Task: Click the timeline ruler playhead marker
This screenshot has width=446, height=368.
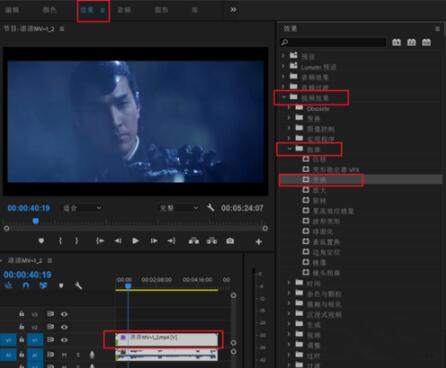Action: tap(128, 286)
